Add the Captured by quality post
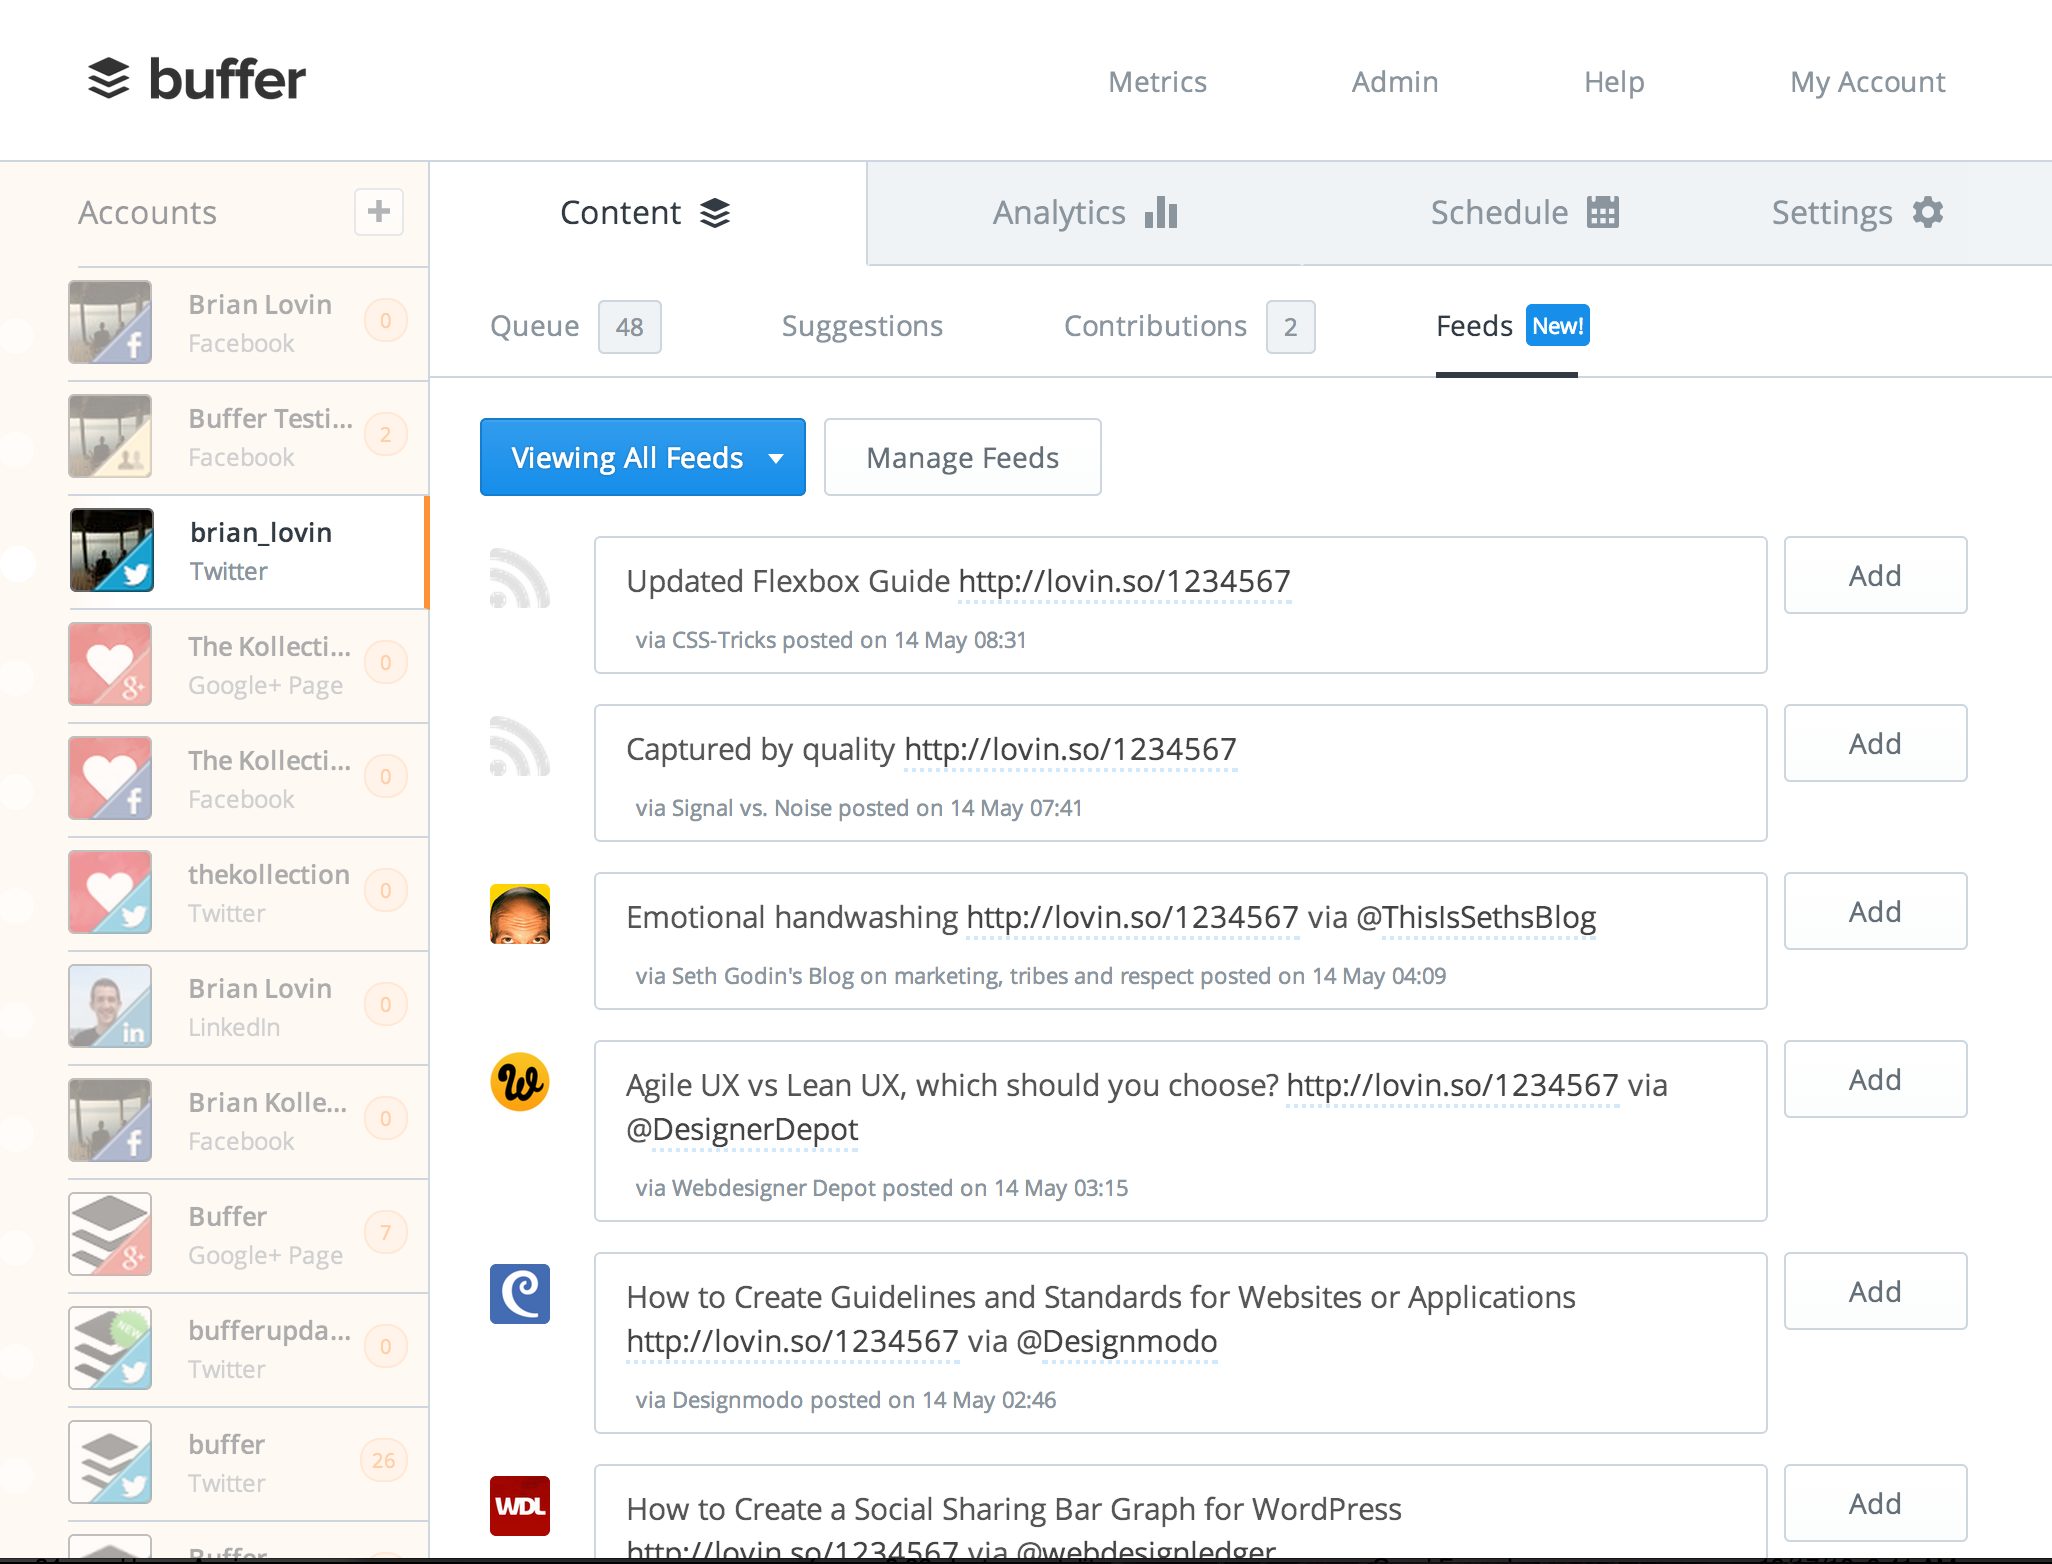The image size is (2052, 1564). tap(1874, 744)
